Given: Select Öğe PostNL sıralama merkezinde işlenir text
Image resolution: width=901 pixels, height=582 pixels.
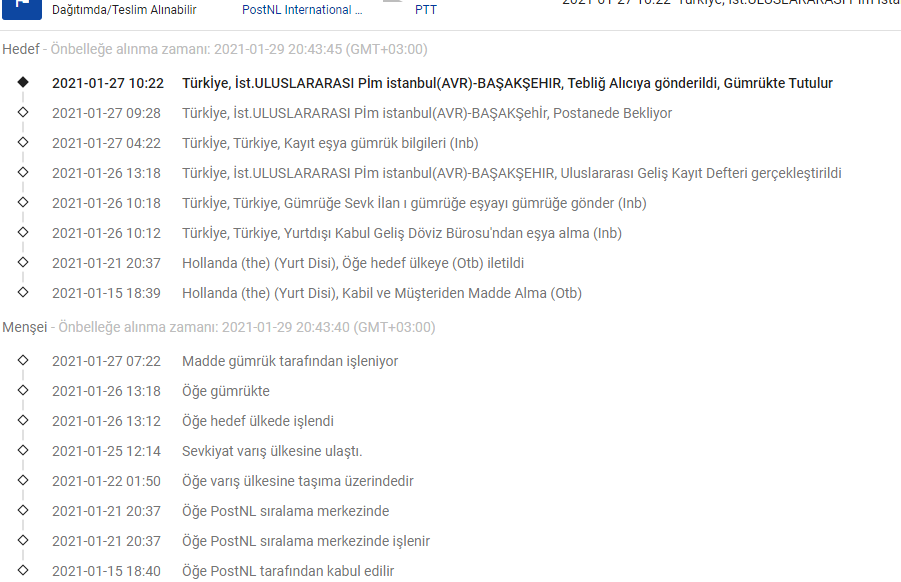Looking at the screenshot, I should click(306, 541).
